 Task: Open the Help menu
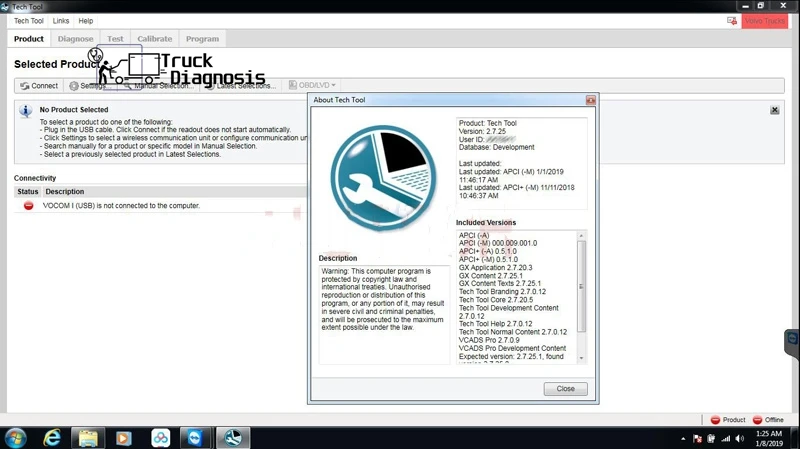click(x=86, y=21)
